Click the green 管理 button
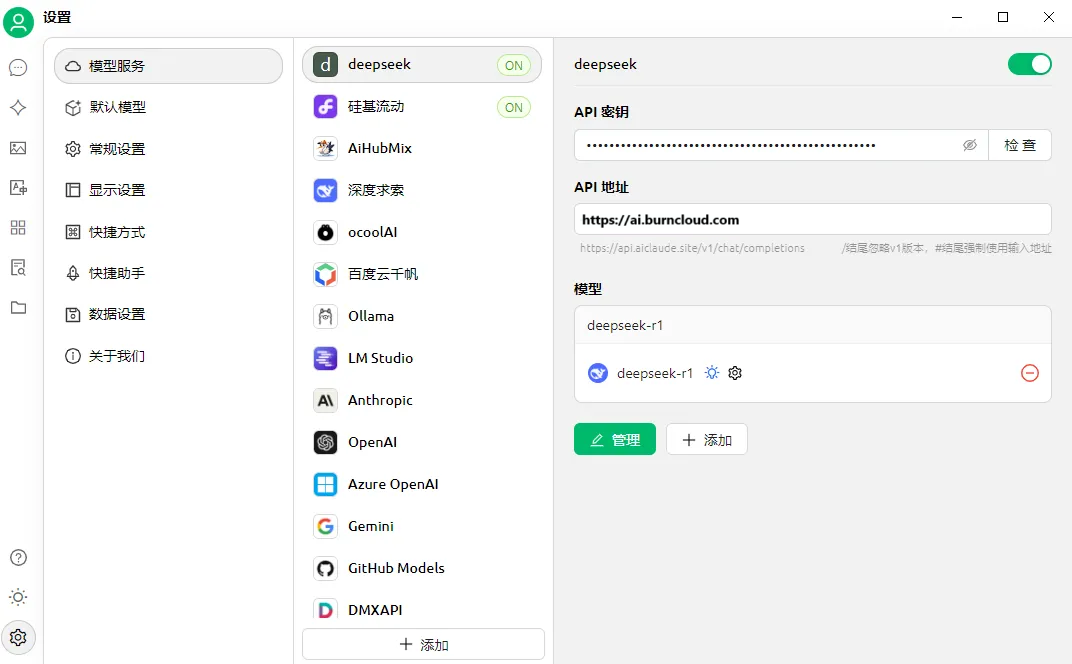Viewport: 1072px width, 664px height. 614,440
